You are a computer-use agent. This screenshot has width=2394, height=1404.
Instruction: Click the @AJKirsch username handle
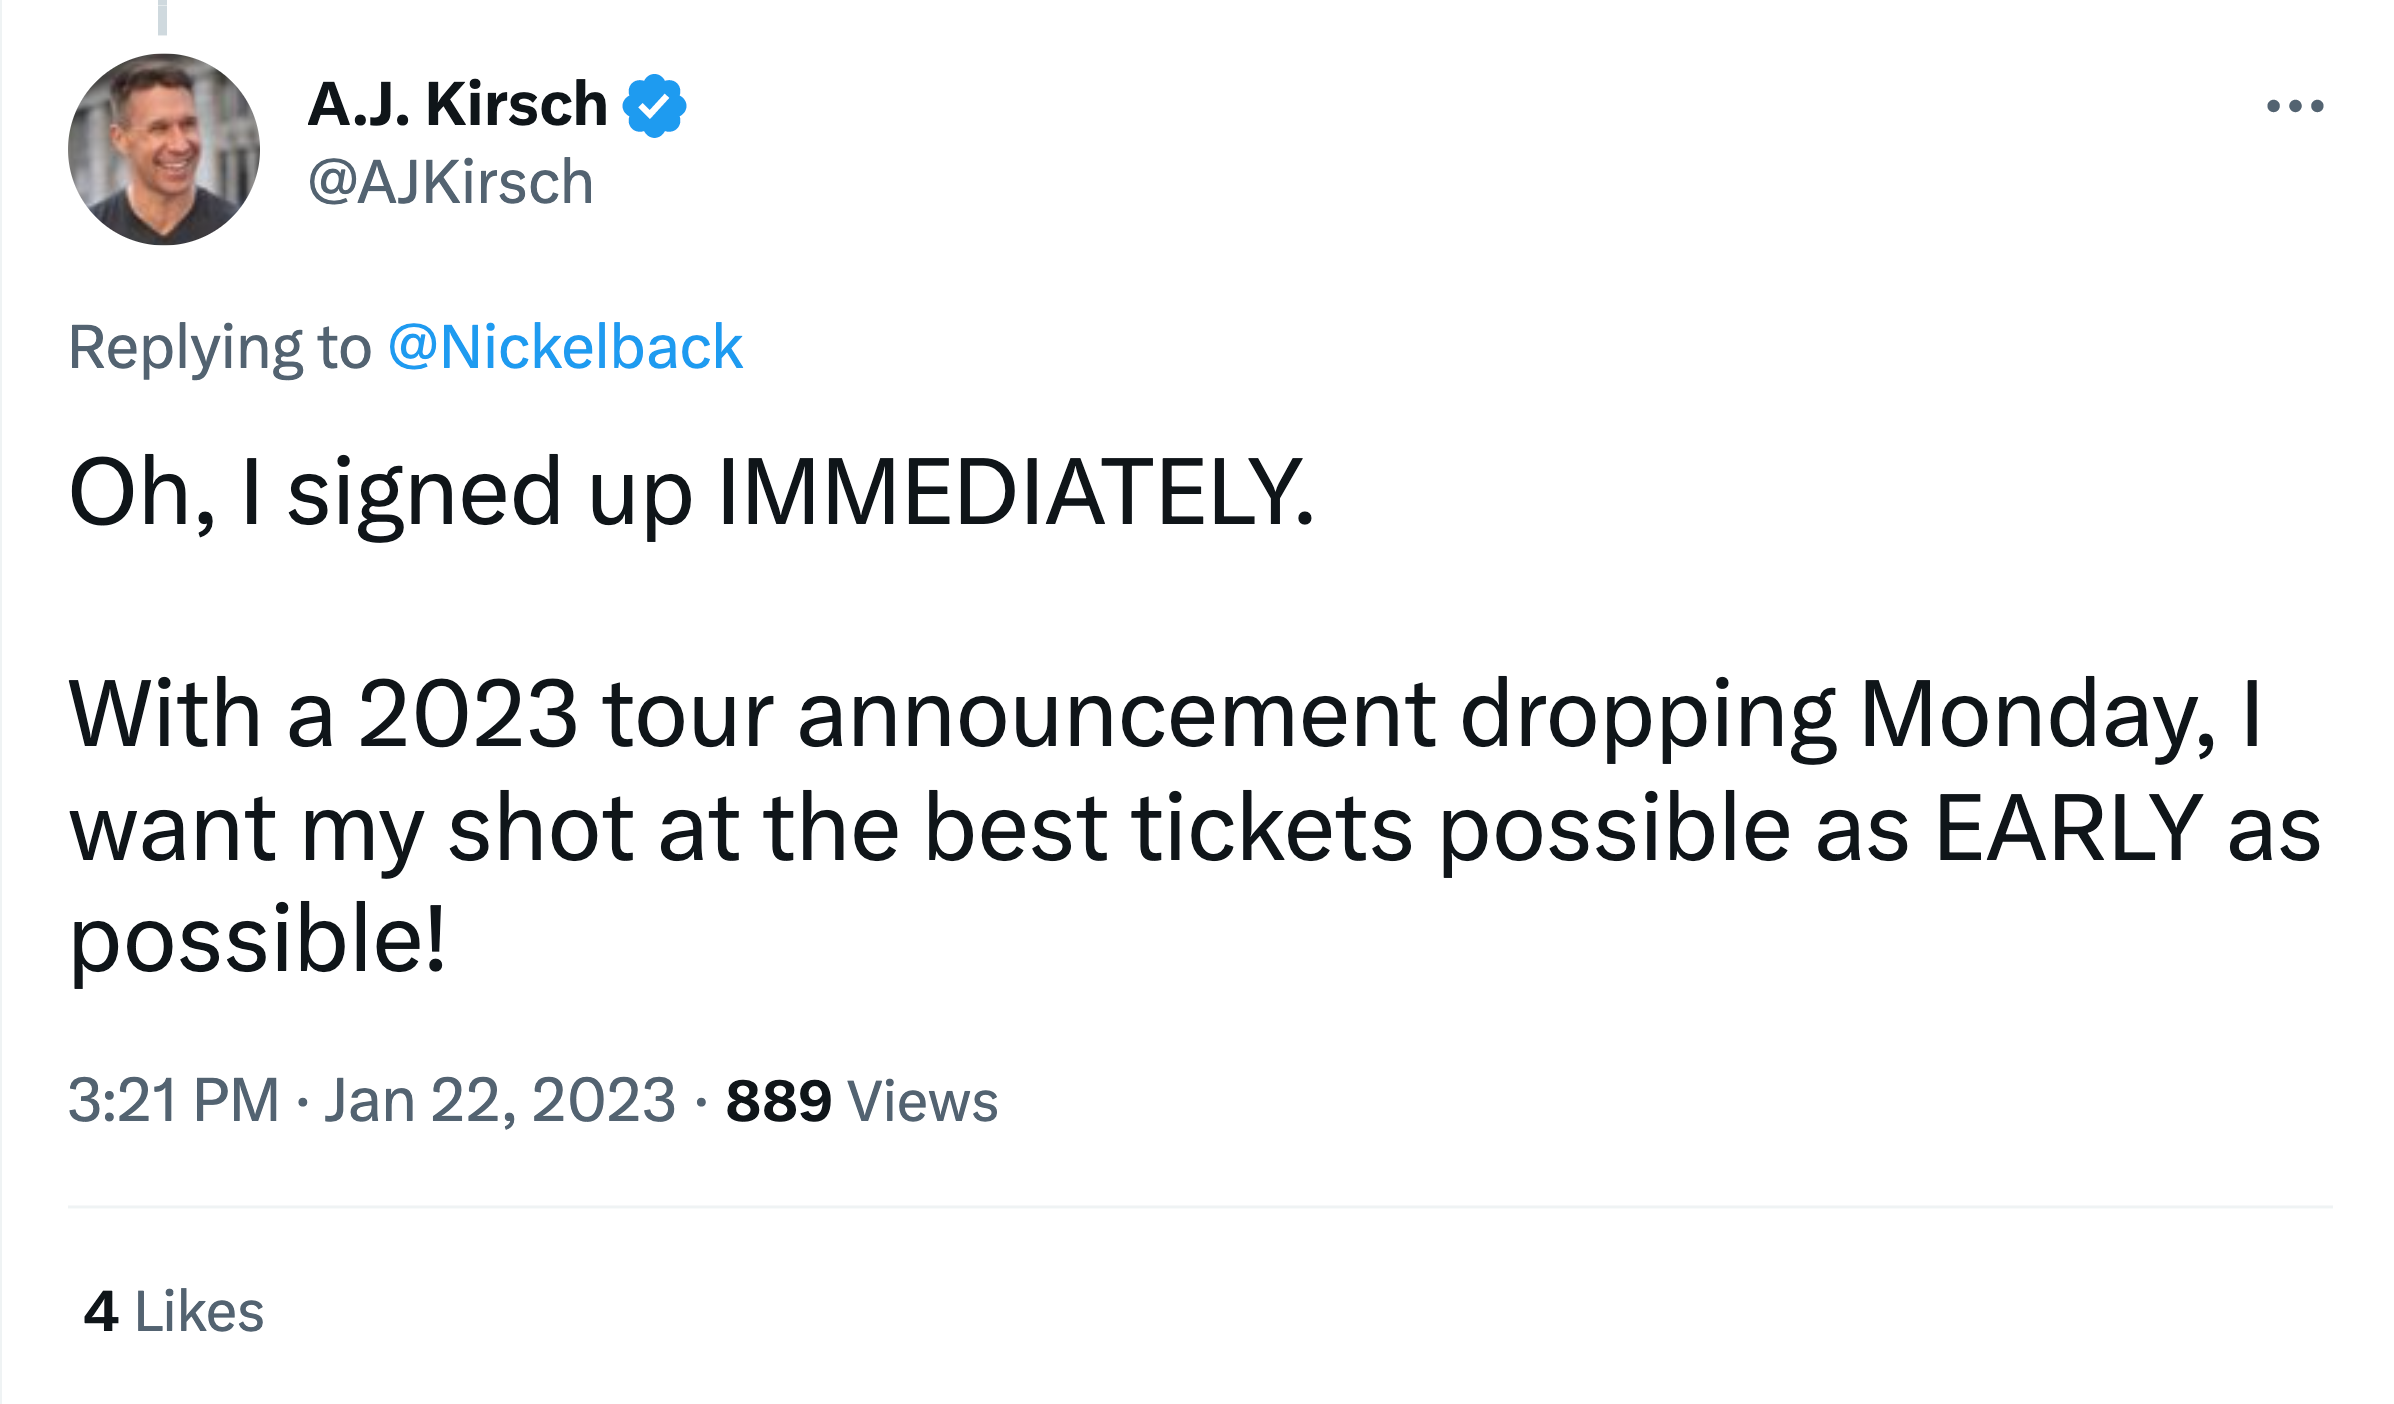(x=449, y=182)
